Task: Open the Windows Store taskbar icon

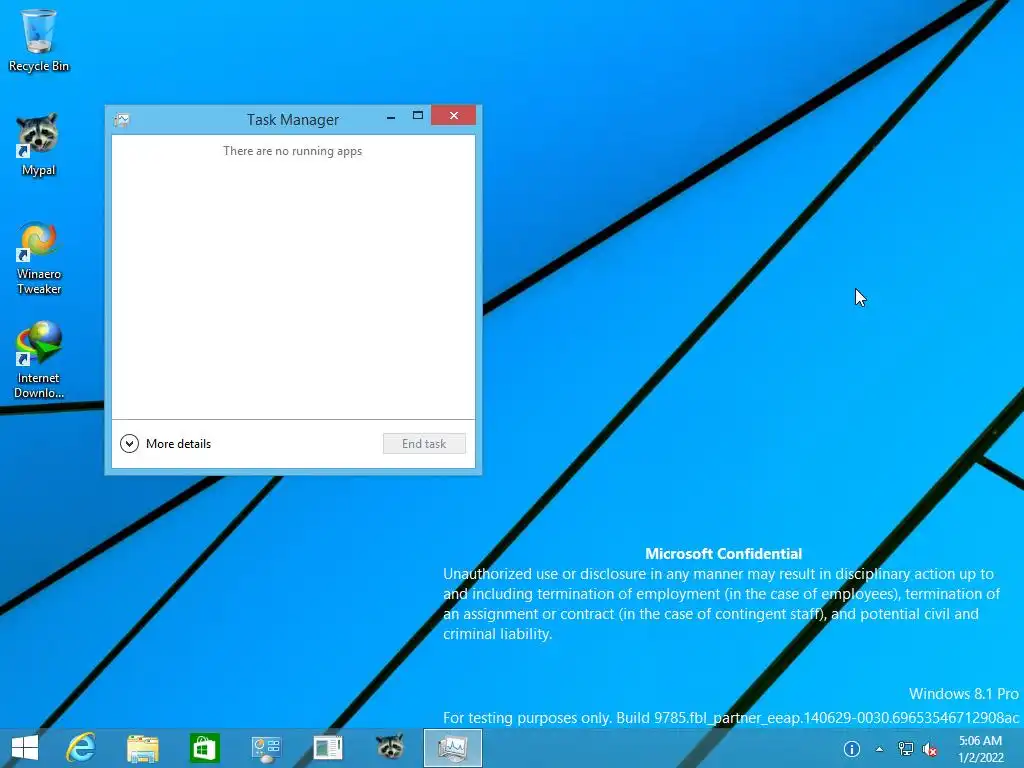Action: click(x=204, y=748)
